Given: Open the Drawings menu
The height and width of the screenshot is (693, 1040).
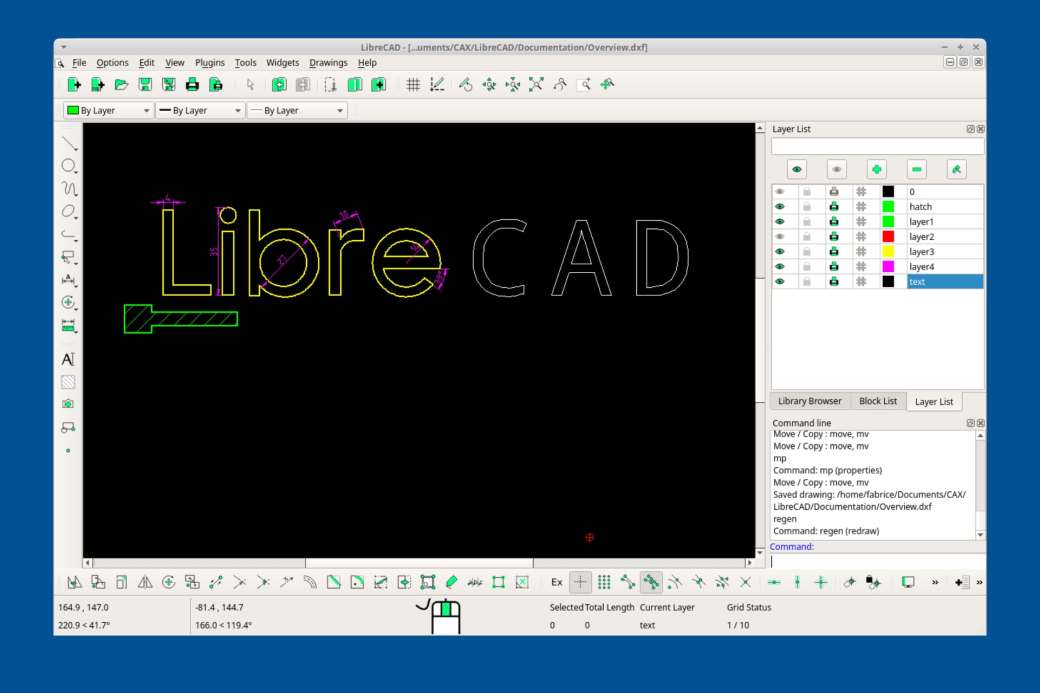Looking at the screenshot, I should click(328, 62).
